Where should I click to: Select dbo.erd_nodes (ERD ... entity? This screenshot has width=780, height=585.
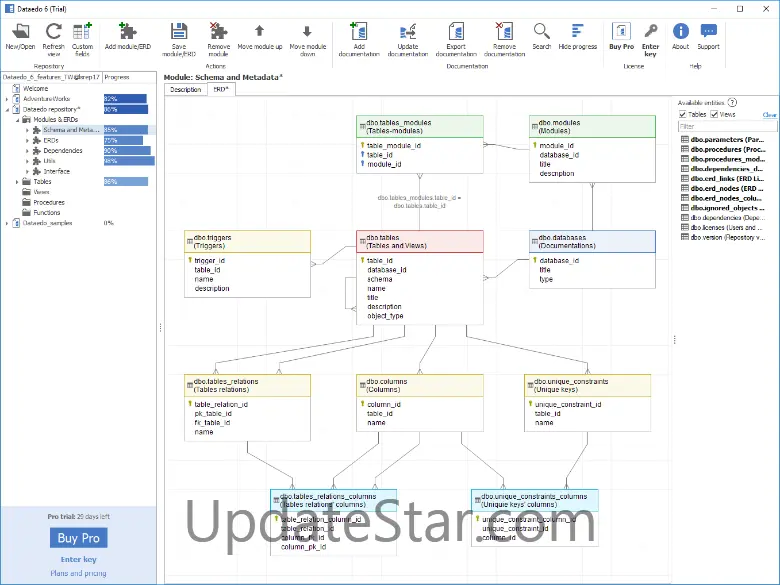pyautogui.click(x=722, y=189)
